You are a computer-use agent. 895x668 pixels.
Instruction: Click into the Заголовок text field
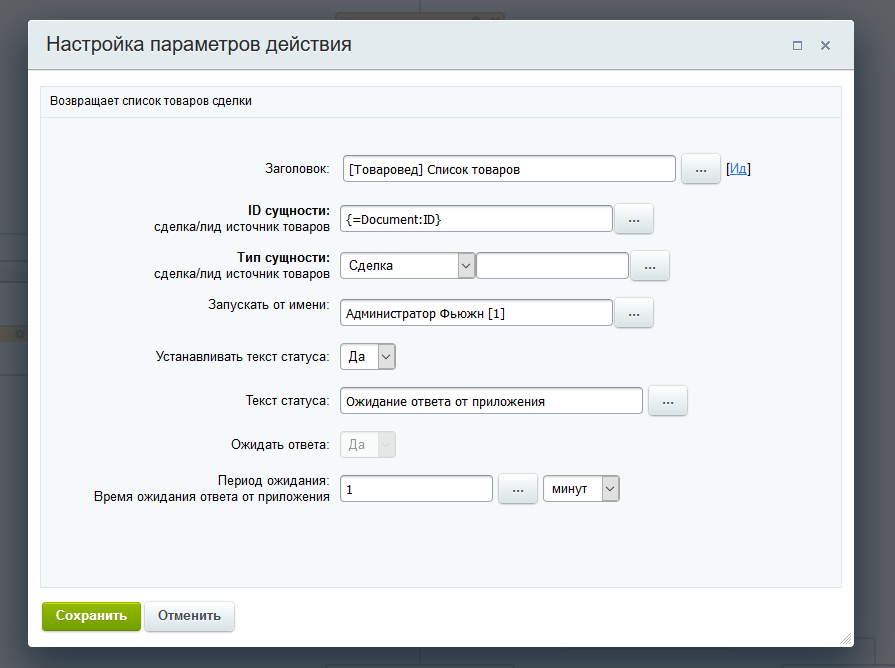click(509, 169)
